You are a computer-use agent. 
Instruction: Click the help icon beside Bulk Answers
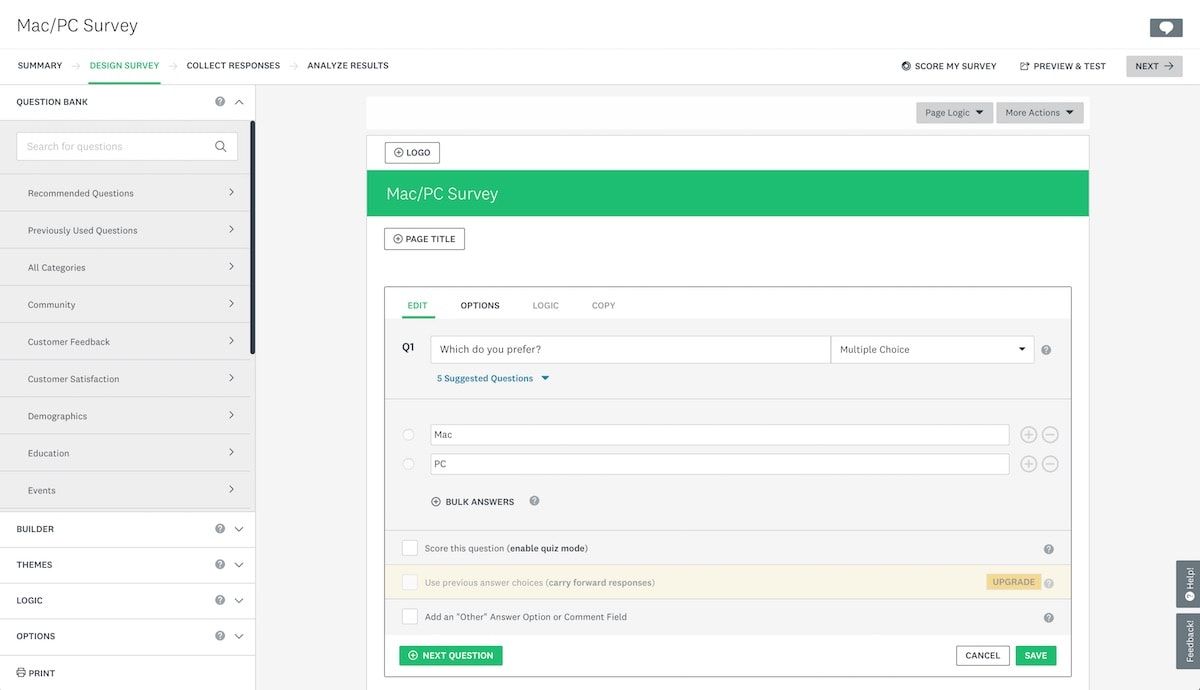point(534,501)
